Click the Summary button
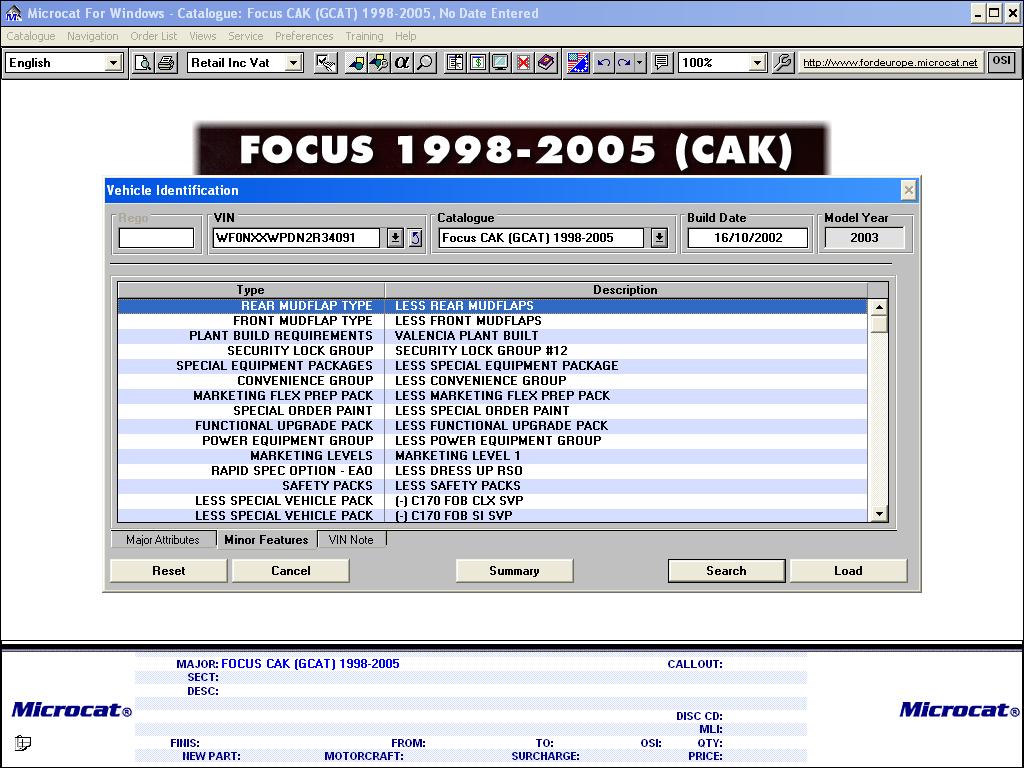 [x=514, y=571]
